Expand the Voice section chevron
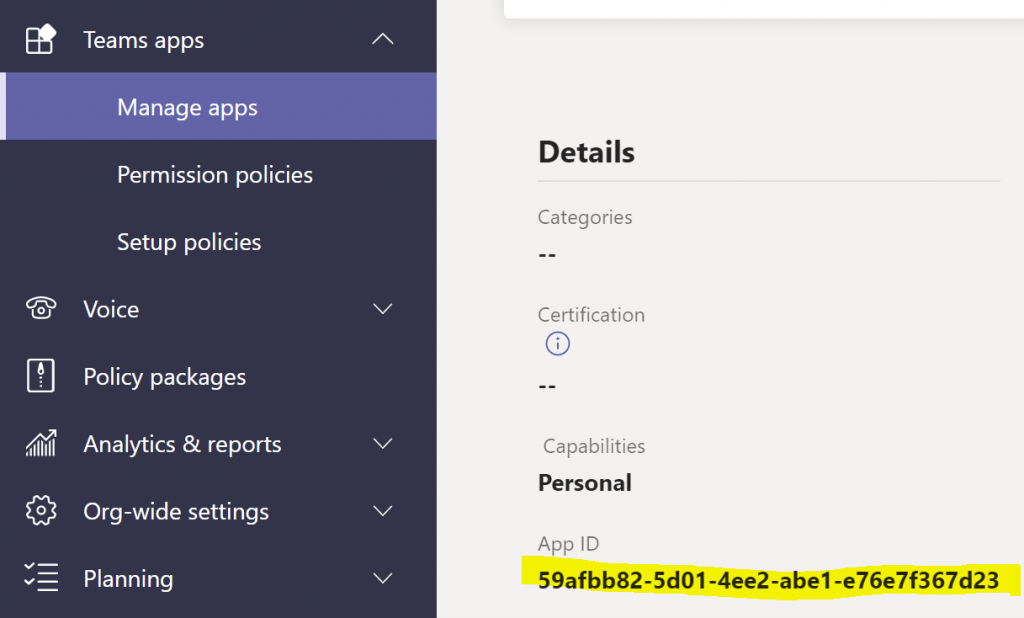1024x618 pixels. click(x=382, y=309)
